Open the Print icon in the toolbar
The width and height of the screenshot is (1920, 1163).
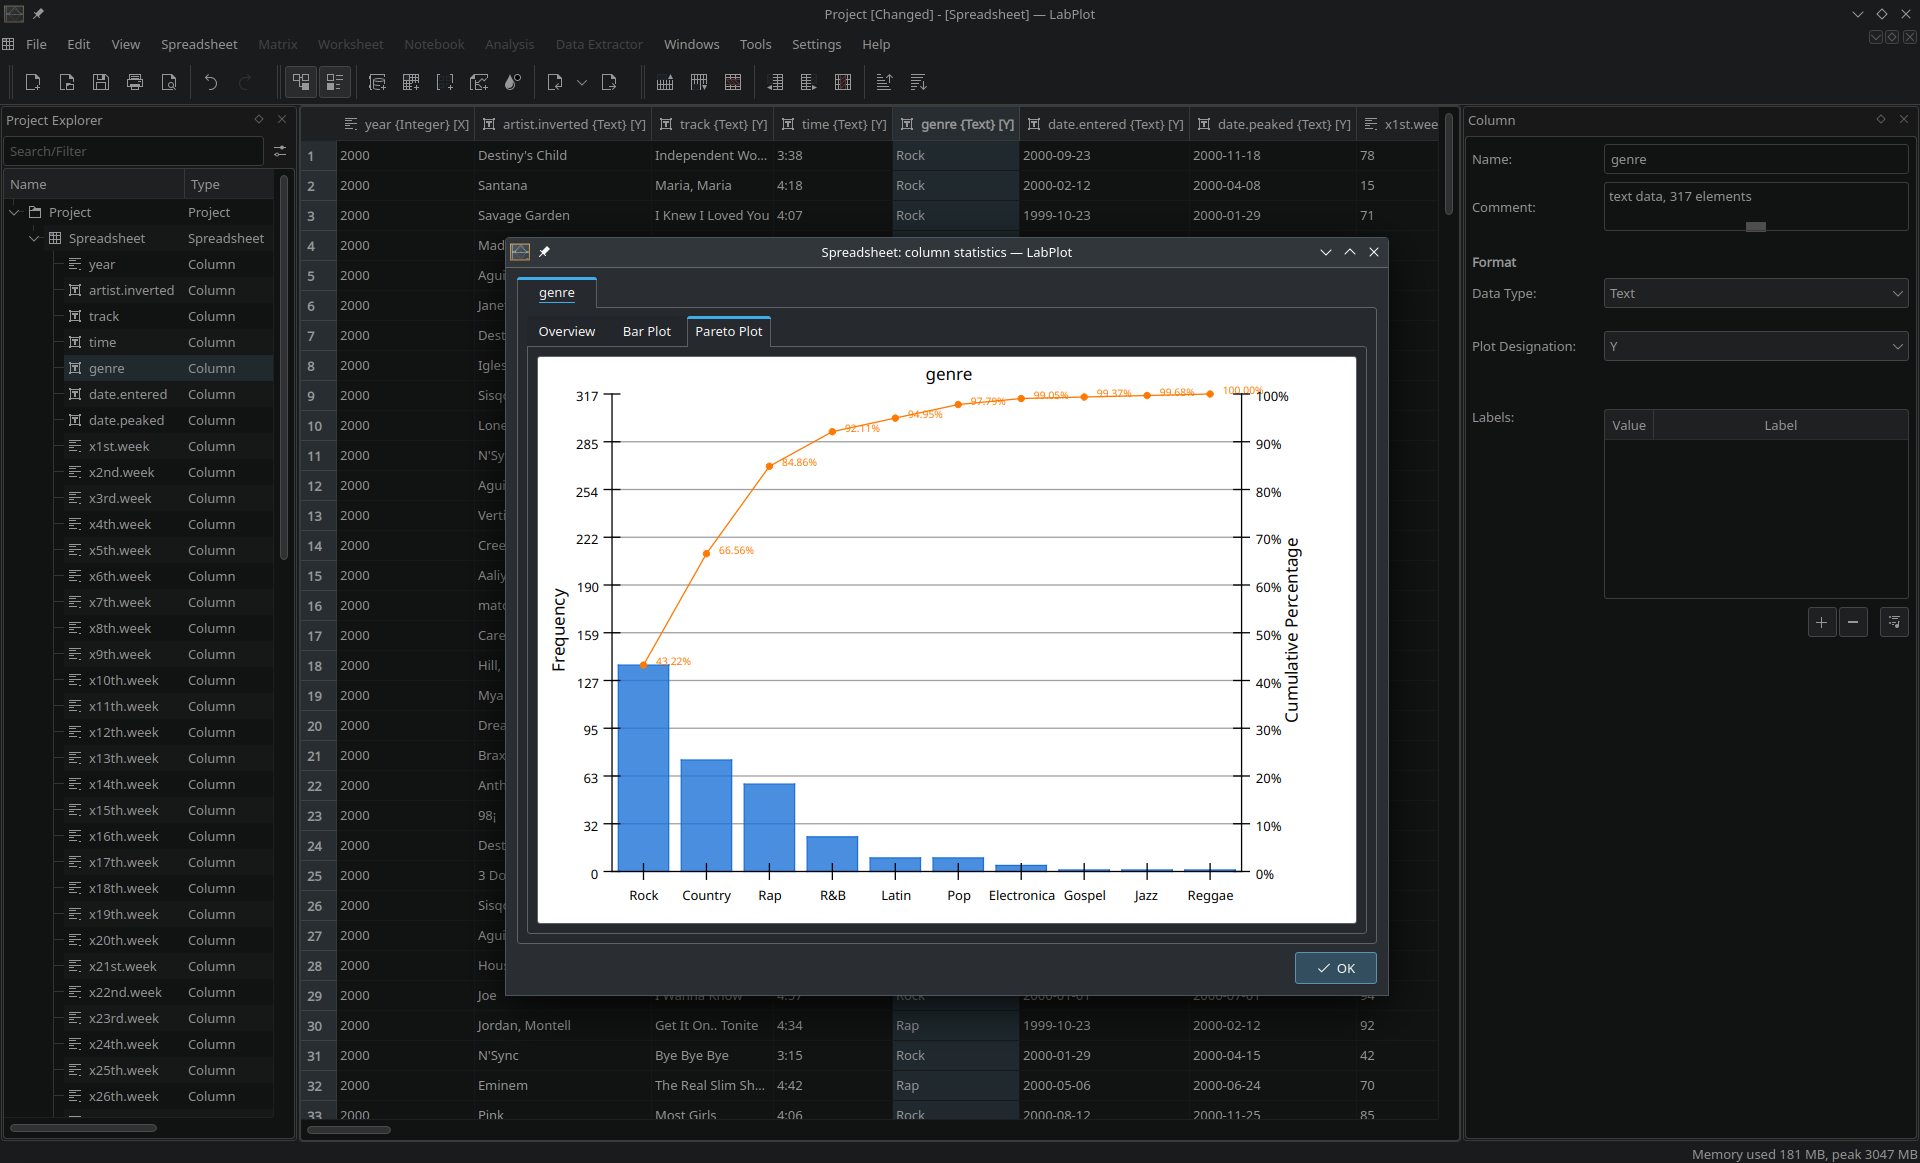point(135,82)
